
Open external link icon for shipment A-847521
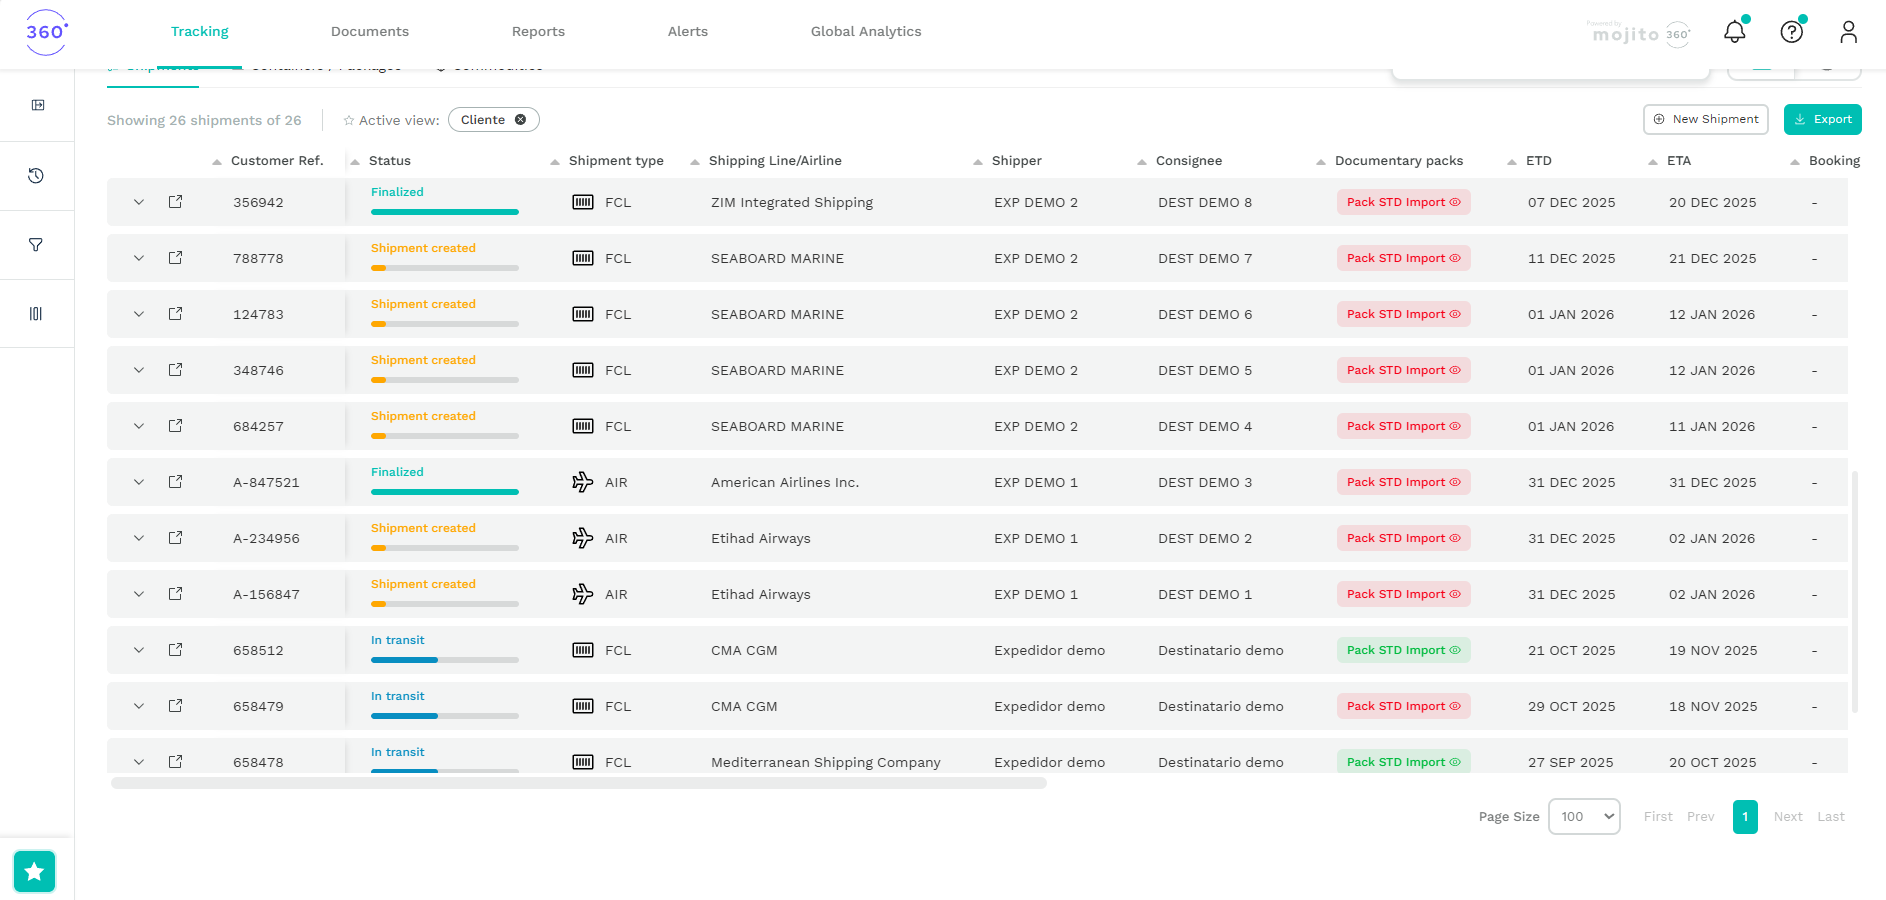coord(175,482)
